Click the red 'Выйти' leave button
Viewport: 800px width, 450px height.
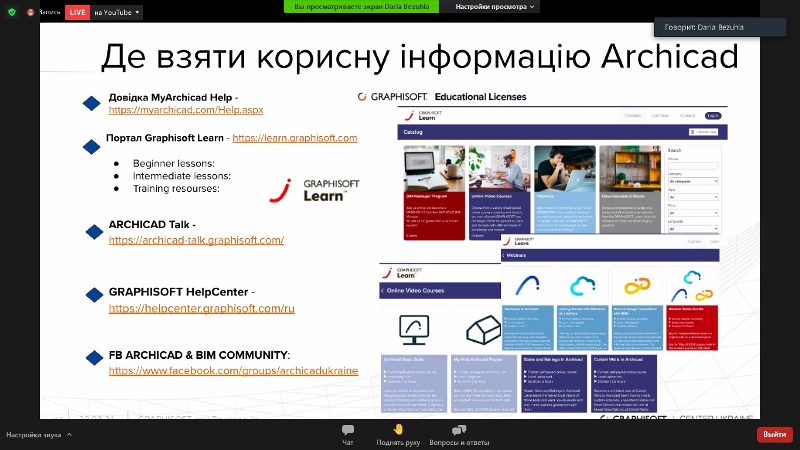click(x=774, y=434)
